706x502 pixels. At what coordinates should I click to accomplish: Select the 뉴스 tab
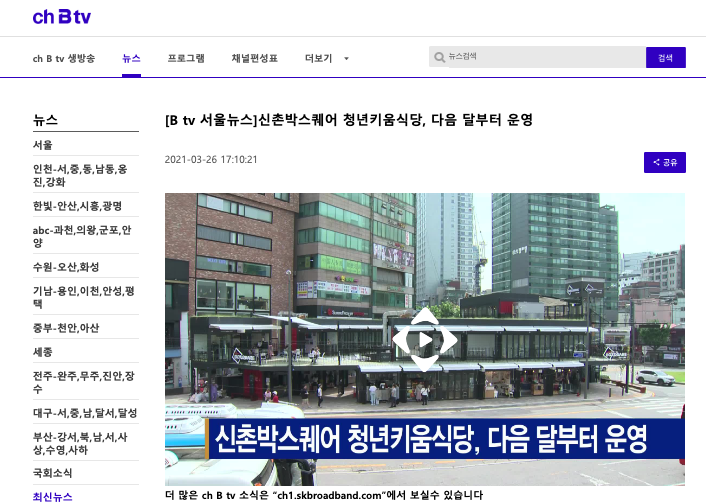131,59
